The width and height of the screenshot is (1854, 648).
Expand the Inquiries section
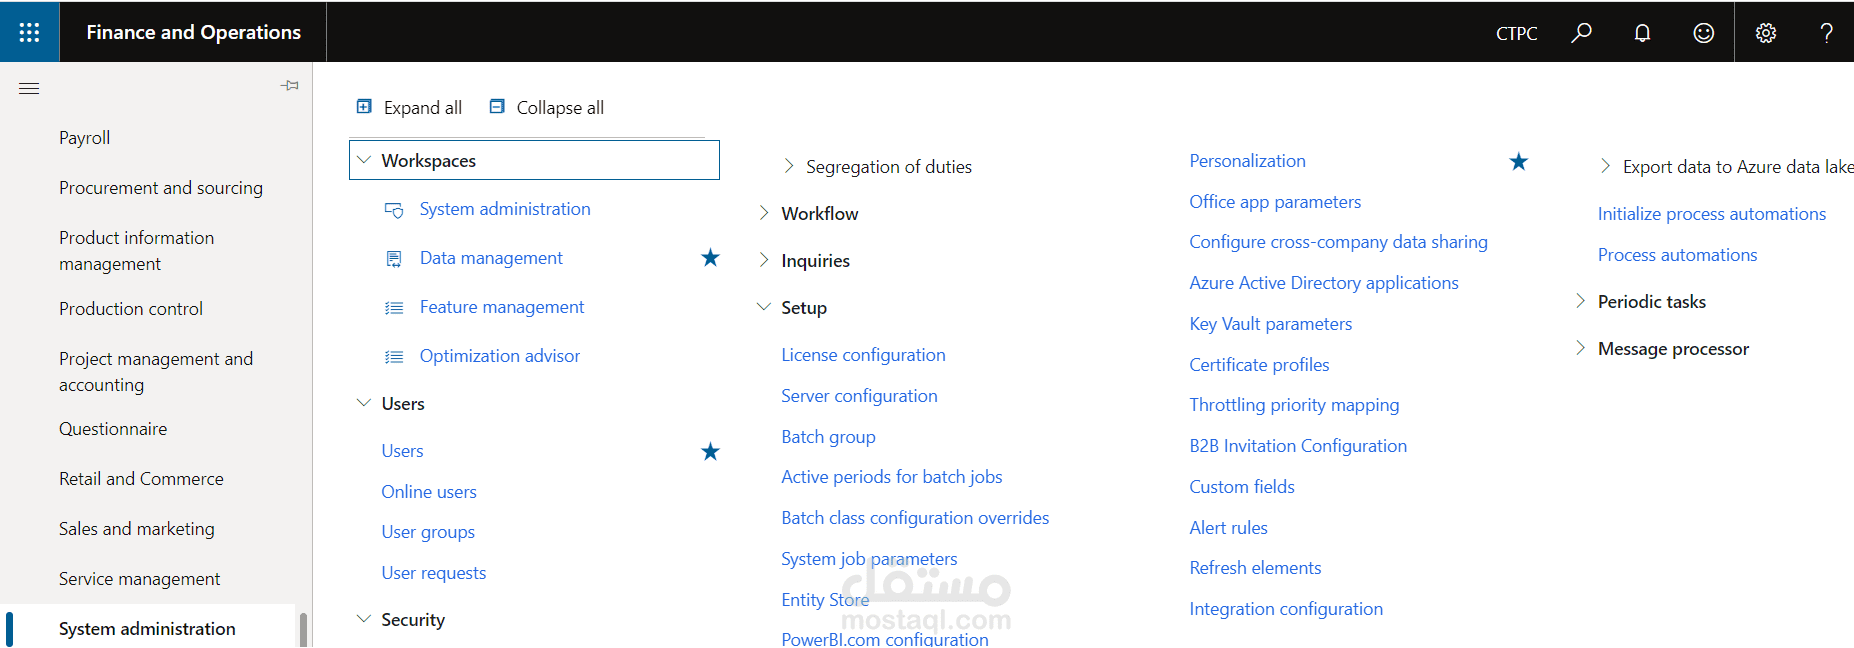(x=764, y=260)
